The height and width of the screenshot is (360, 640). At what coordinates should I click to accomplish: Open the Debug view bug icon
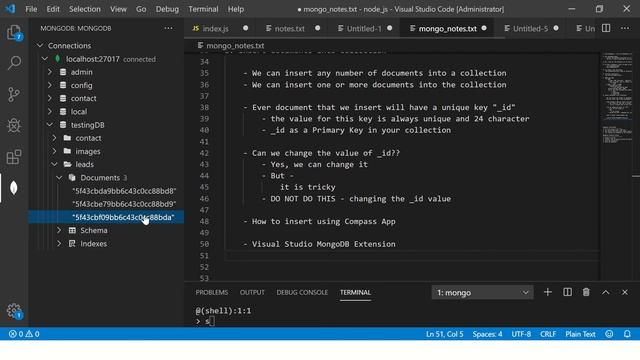pos(14,125)
